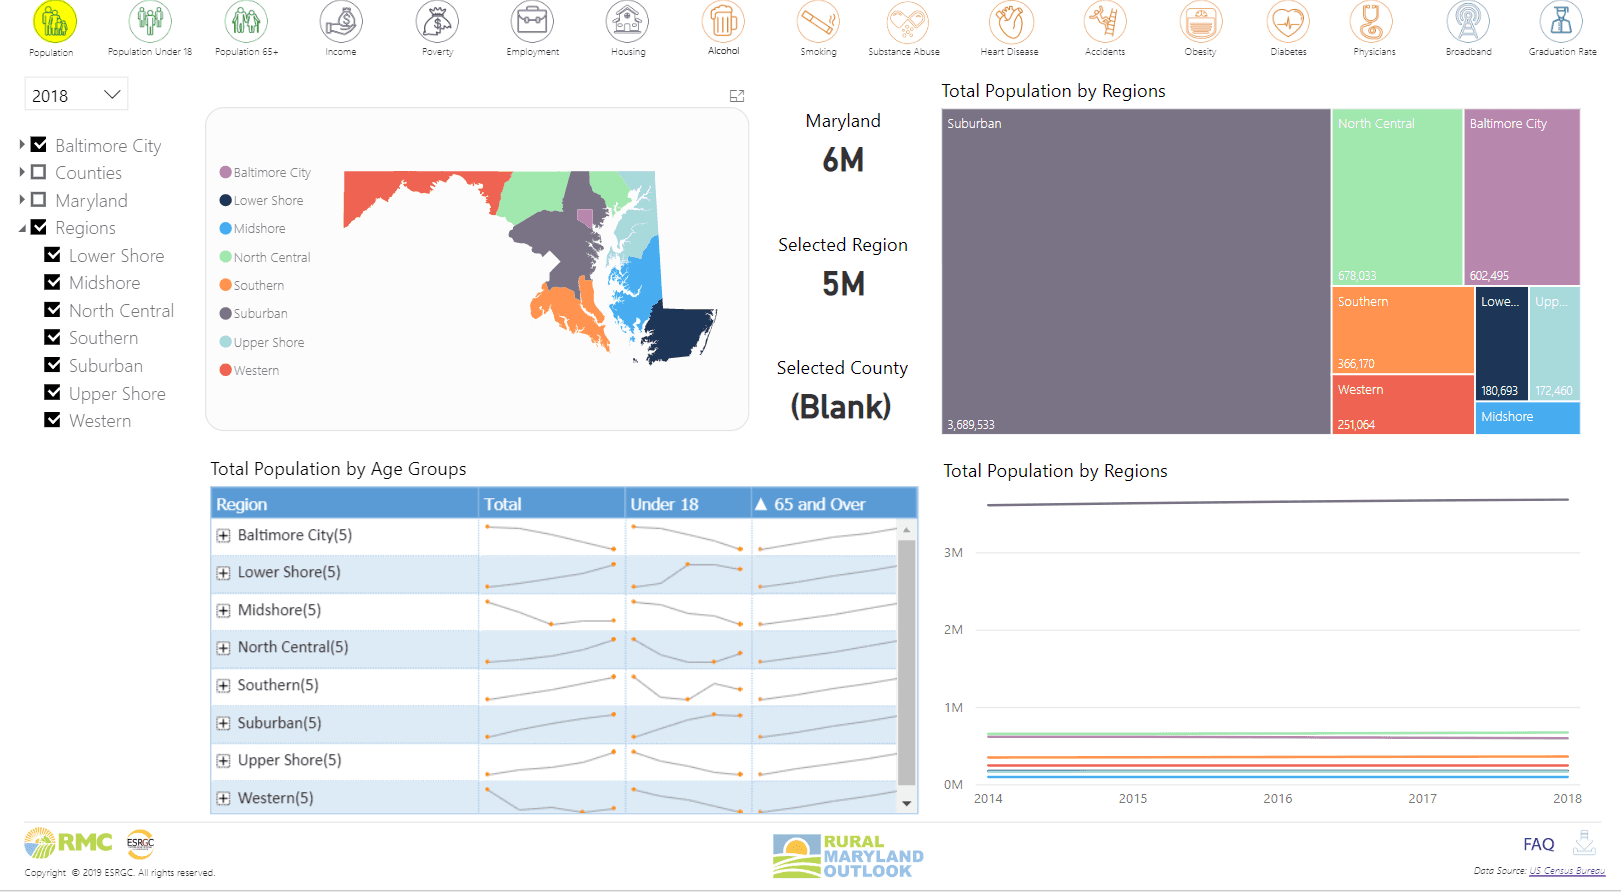Click the Rural Maryland Outlook logo
1621x892 pixels.
[x=848, y=857]
